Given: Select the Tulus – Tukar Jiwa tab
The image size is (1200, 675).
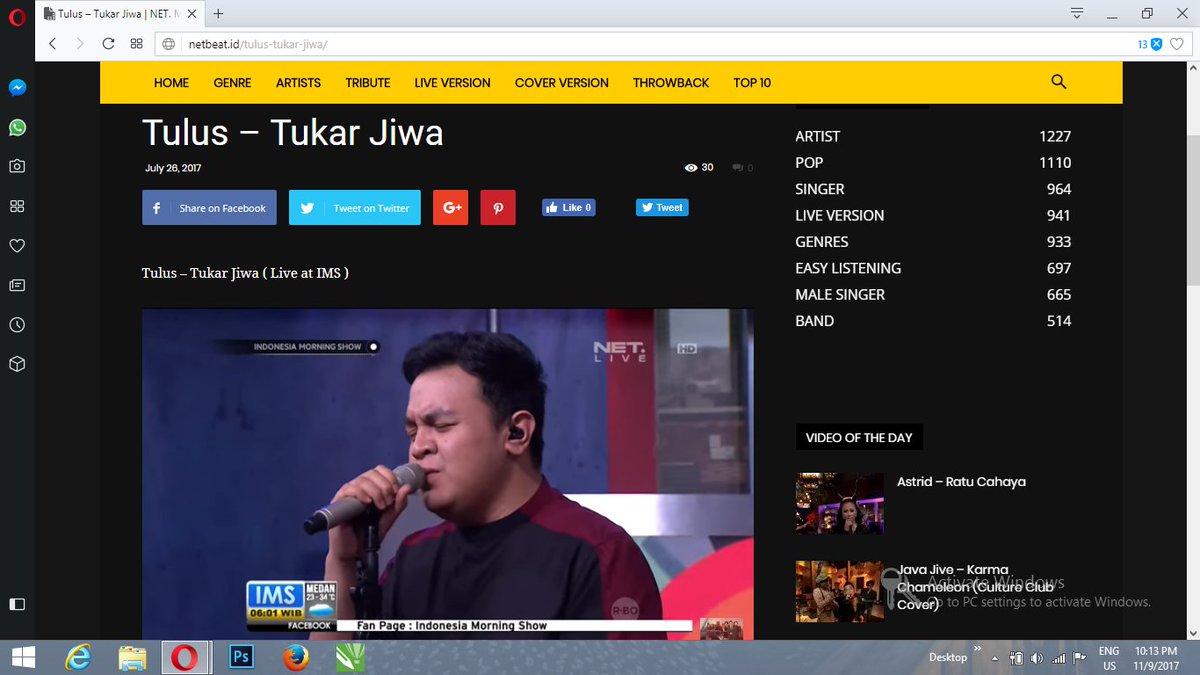Looking at the screenshot, I should [x=120, y=14].
